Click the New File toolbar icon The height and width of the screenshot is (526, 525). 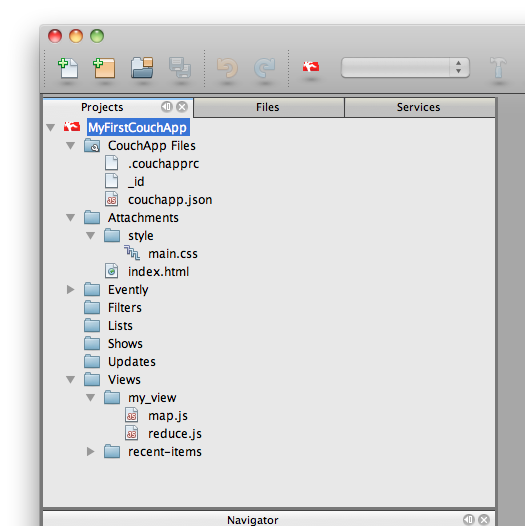pos(68,68)
